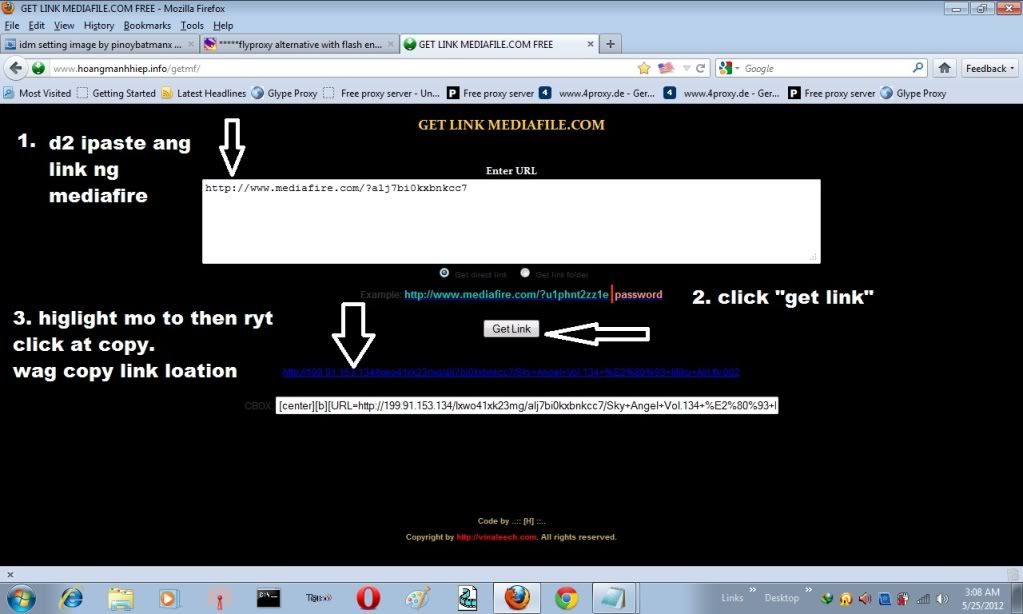Open a new tab with the plus button

610,44
